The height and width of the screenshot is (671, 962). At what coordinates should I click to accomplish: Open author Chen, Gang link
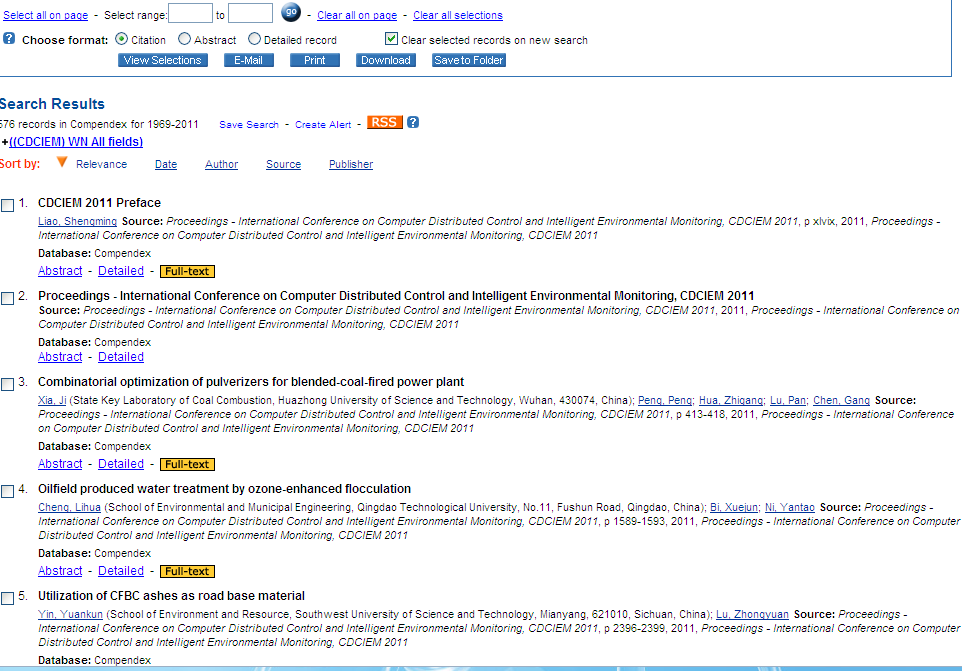[x=842, y=401]
